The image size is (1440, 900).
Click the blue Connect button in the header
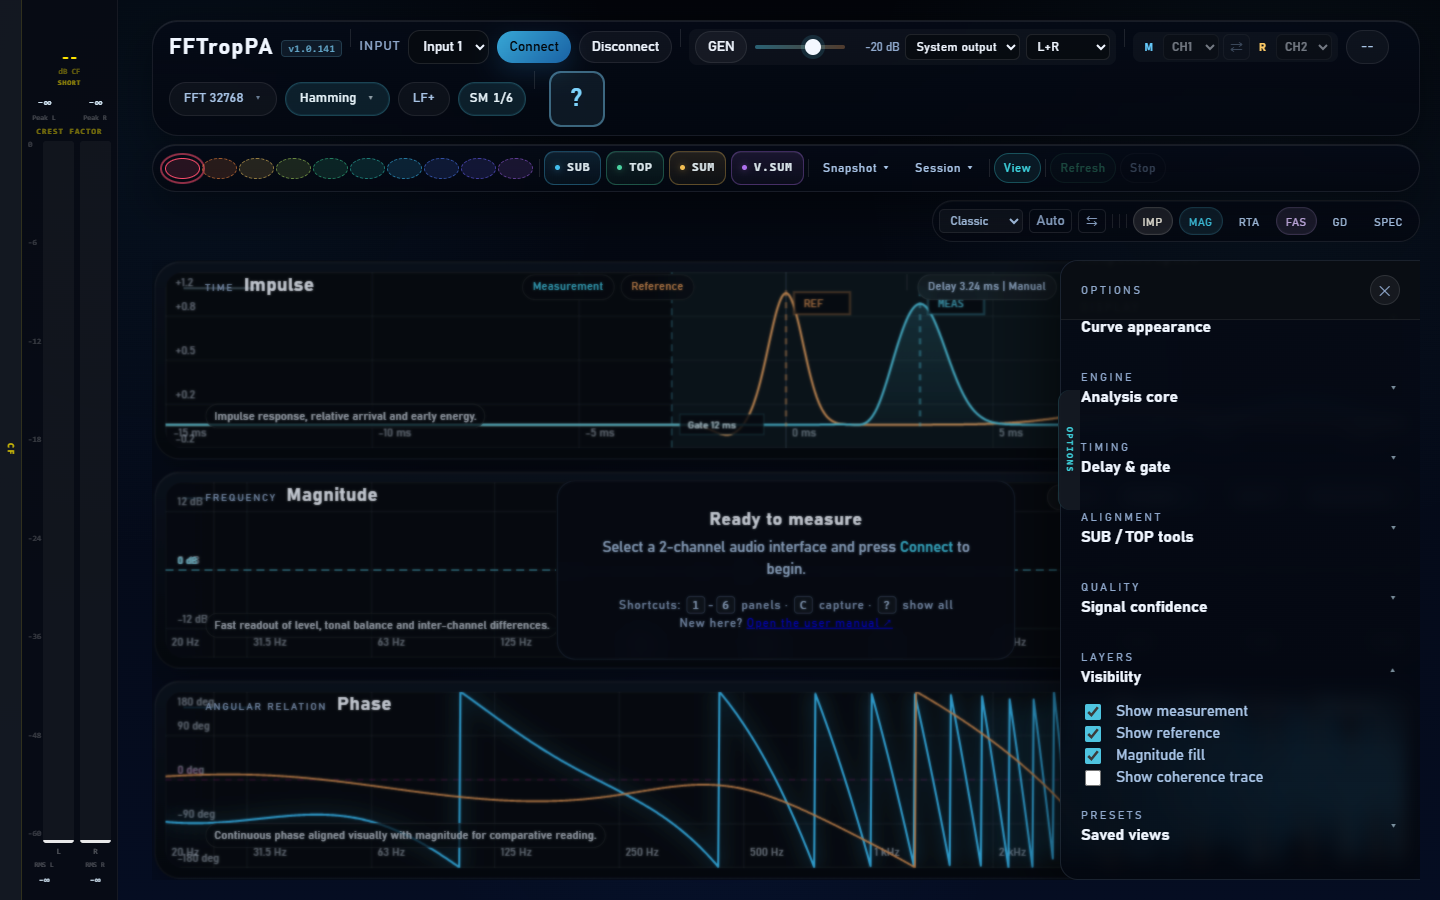pos(534,47)
